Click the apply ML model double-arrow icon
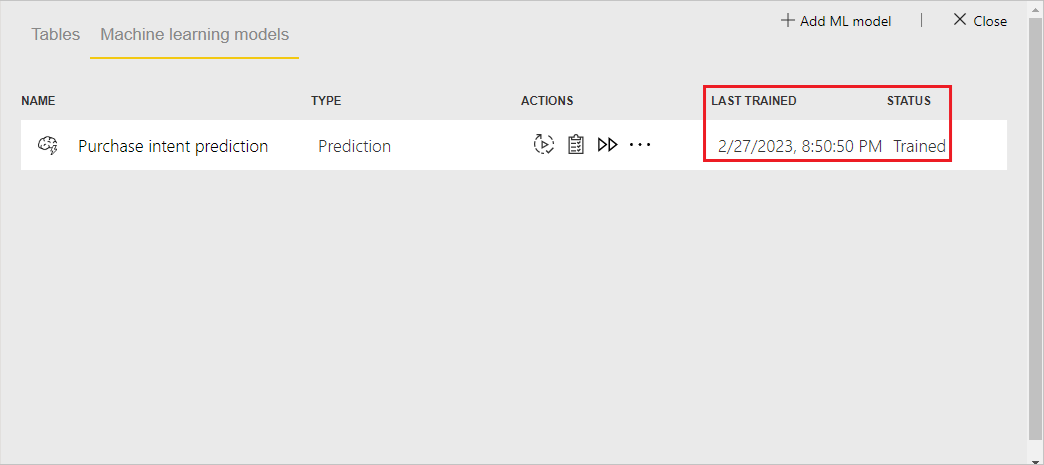Viewport: 1044px width, 465px height. point(607,145)
